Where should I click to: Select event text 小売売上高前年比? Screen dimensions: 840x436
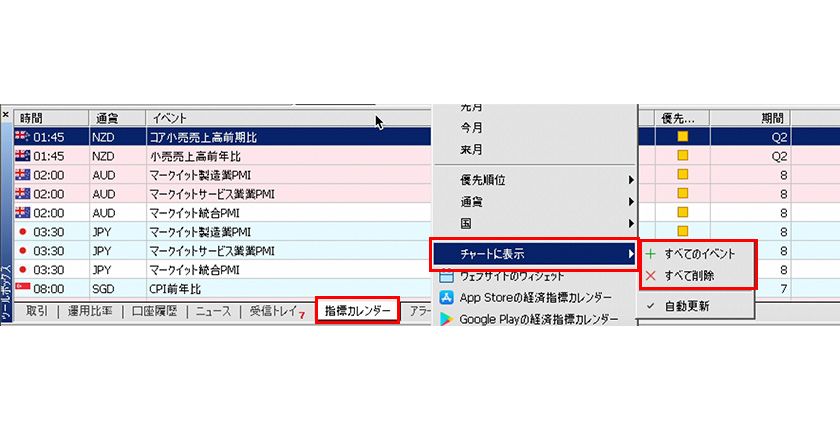click(196, 156)
